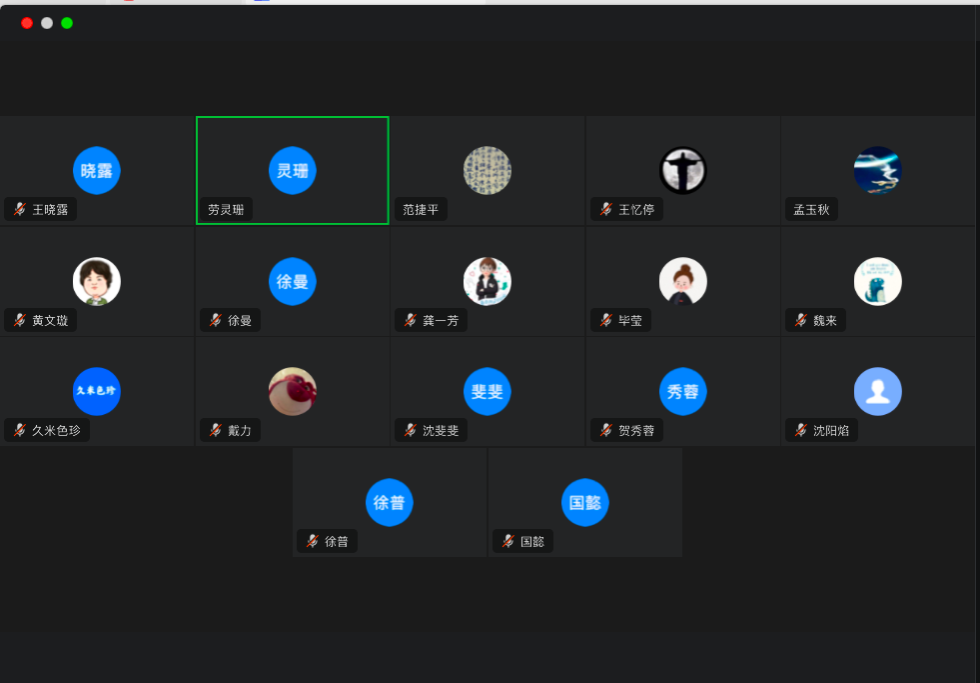Click the 斐斐 avatar circle
The width and height of the screenshot is (980, 683).
click(487, 391)
